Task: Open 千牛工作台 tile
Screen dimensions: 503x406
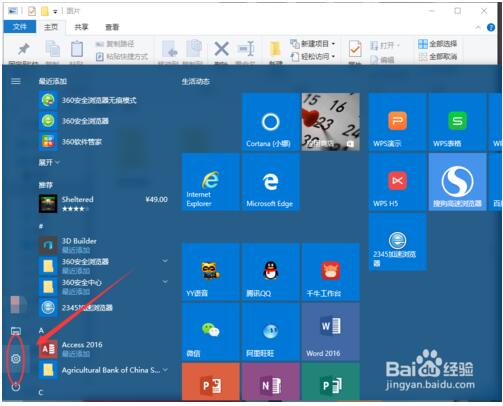Action: (331, 272)
